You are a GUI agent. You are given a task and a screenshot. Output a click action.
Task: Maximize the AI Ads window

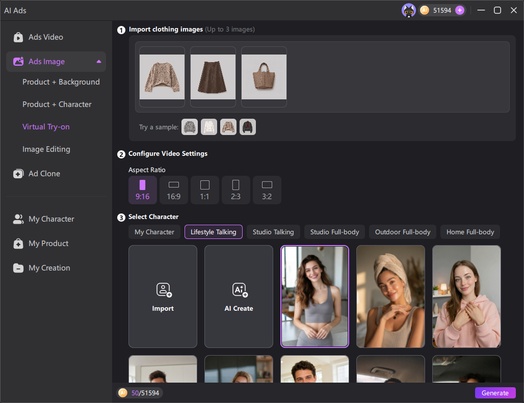pyautogui.click(x=497, y=10)
